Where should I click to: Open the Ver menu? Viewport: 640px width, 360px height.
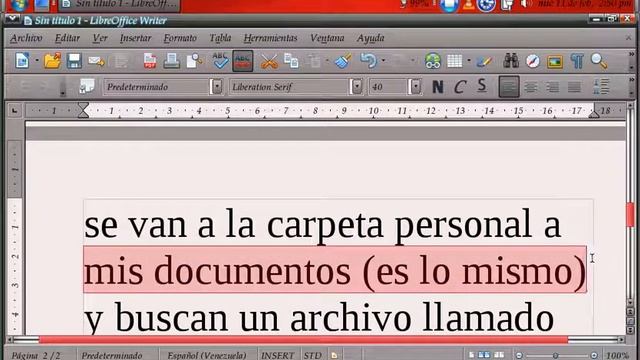(100, 38)
